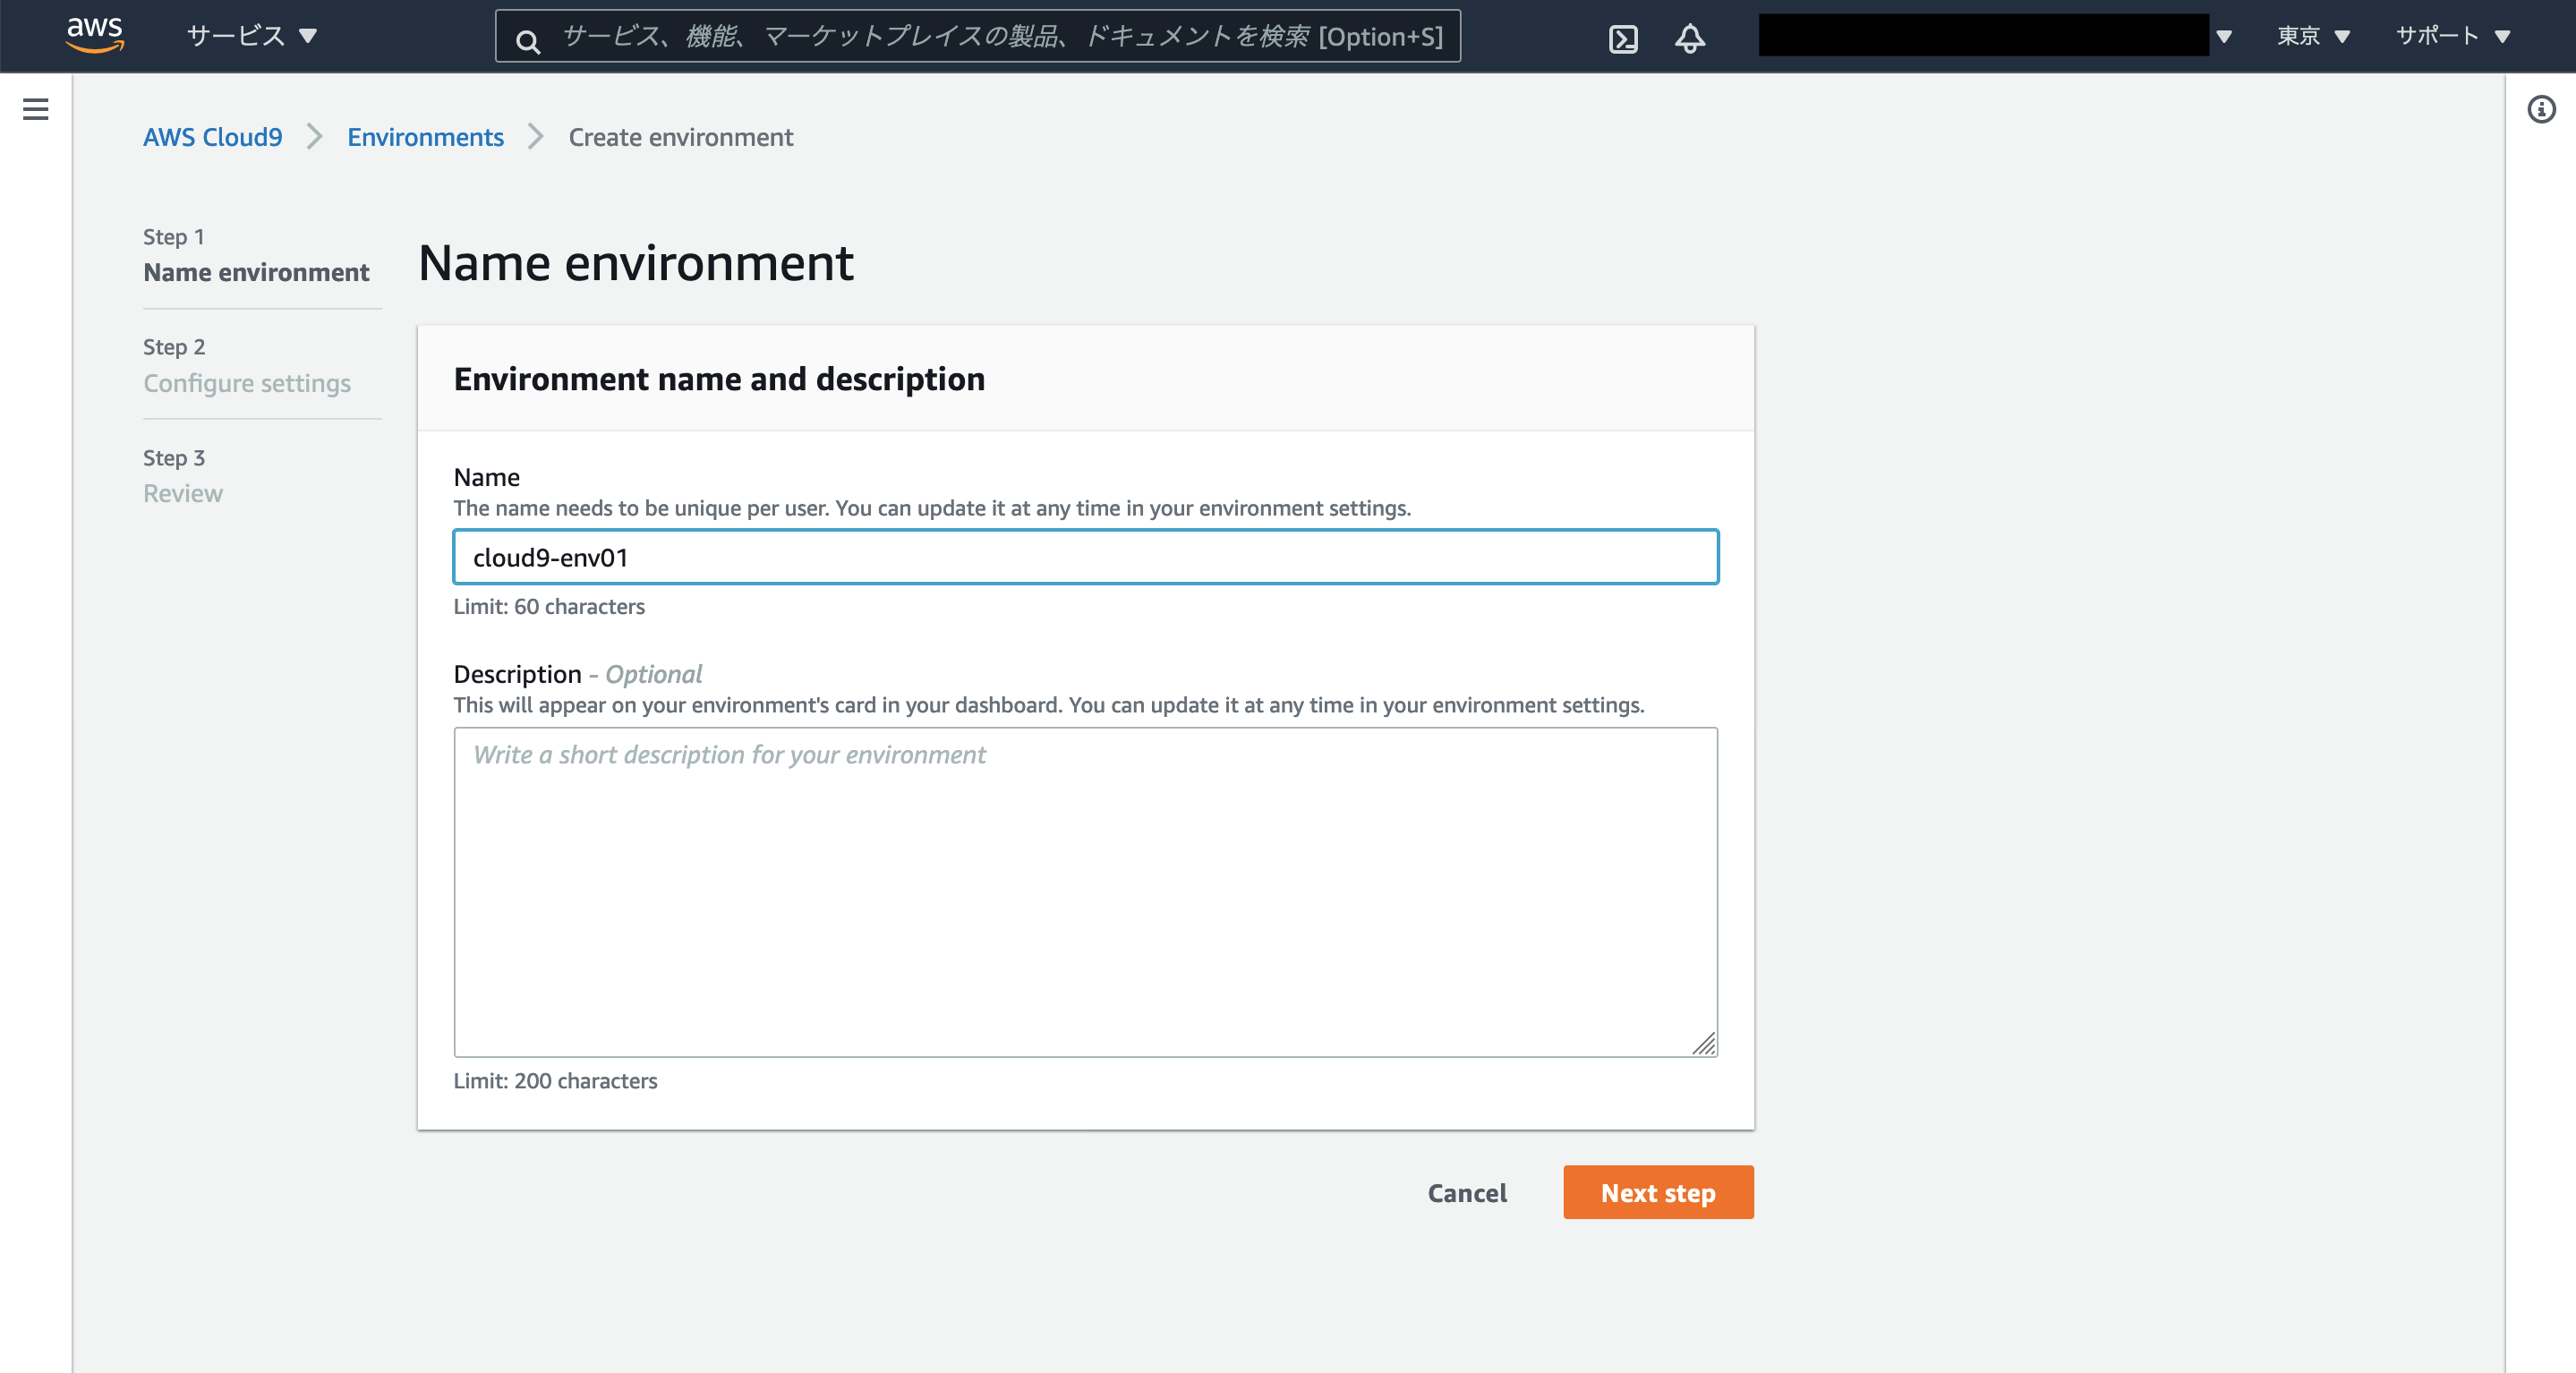Open the hamburger side navigation menu
Viewport: 2576px width, 1373px height.
pyautogui.click(x=36, y=109)
